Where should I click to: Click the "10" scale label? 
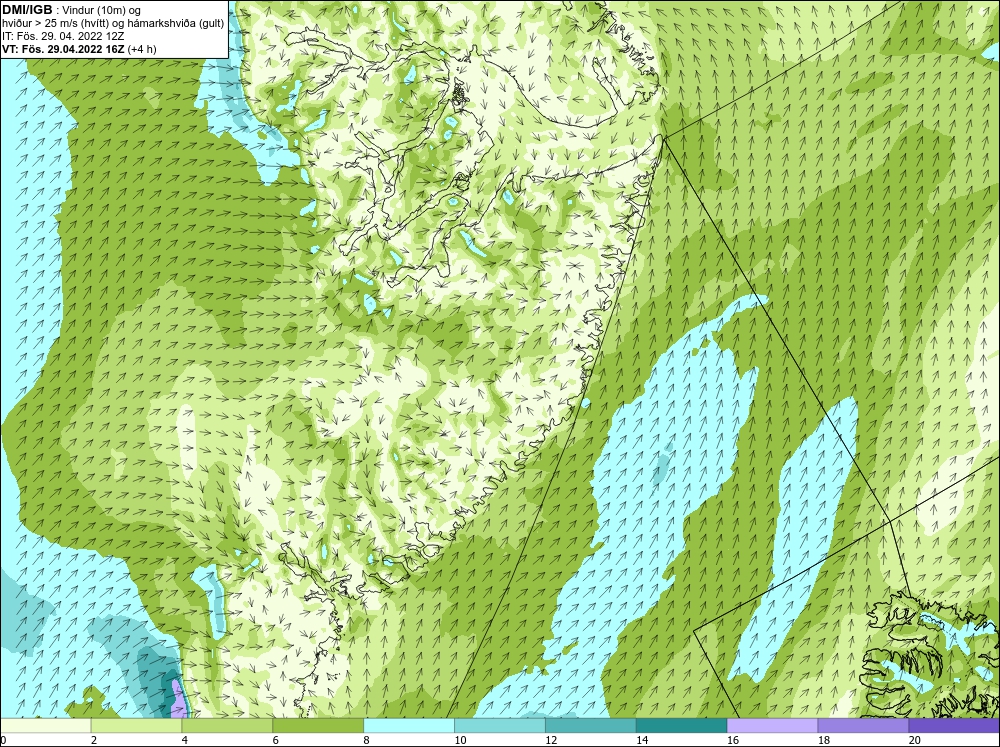pyautogui.click(x=460, y=740)
